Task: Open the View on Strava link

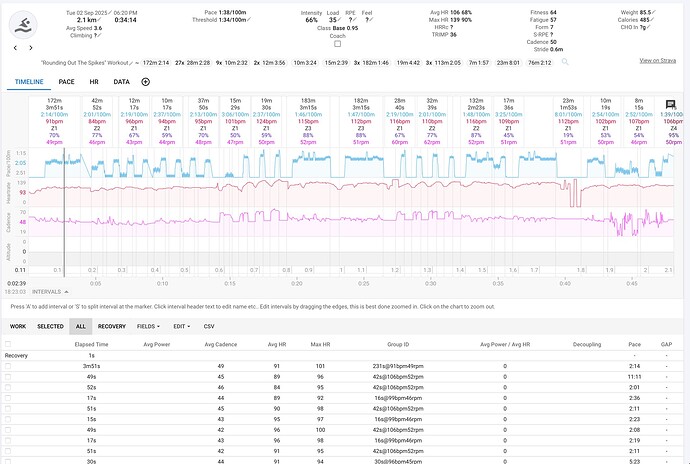Action: click(657, 61)
